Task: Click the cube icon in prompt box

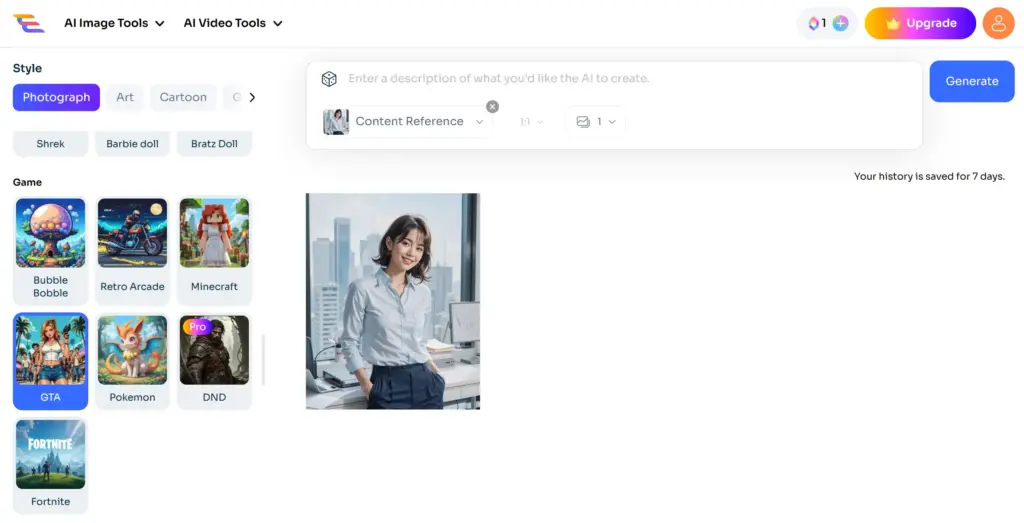Action: coord(329,79)
